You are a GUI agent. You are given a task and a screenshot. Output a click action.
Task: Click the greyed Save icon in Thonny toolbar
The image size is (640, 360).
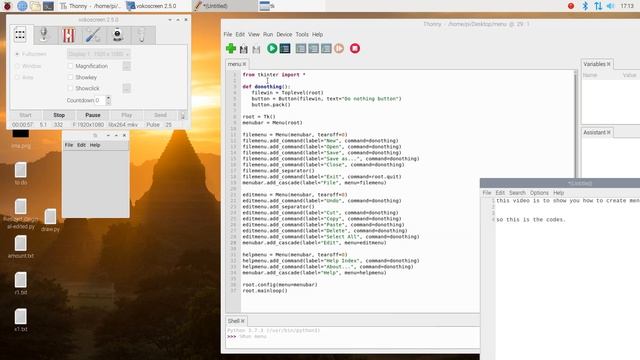point(256,49)
